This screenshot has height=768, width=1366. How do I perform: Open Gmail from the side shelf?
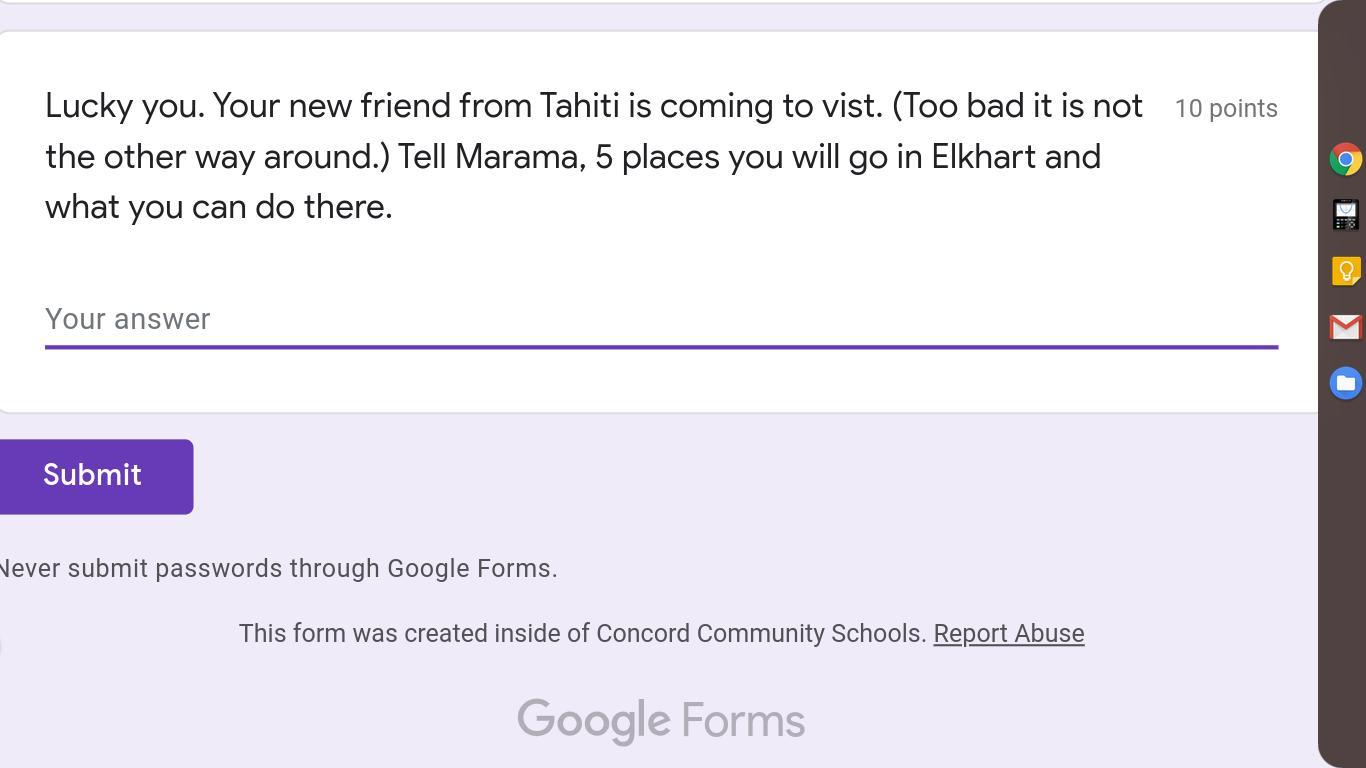(x=1345, y=327)
